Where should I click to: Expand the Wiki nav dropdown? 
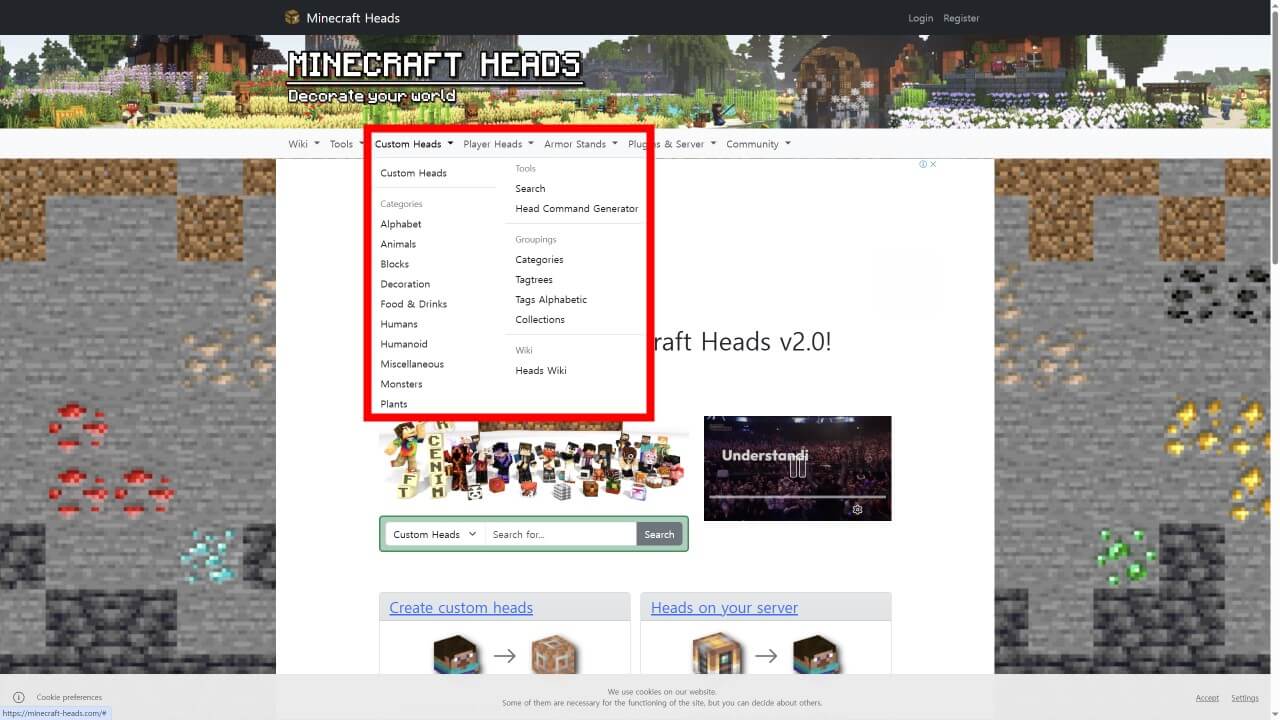pyautogui.click(x=304, y=144)
